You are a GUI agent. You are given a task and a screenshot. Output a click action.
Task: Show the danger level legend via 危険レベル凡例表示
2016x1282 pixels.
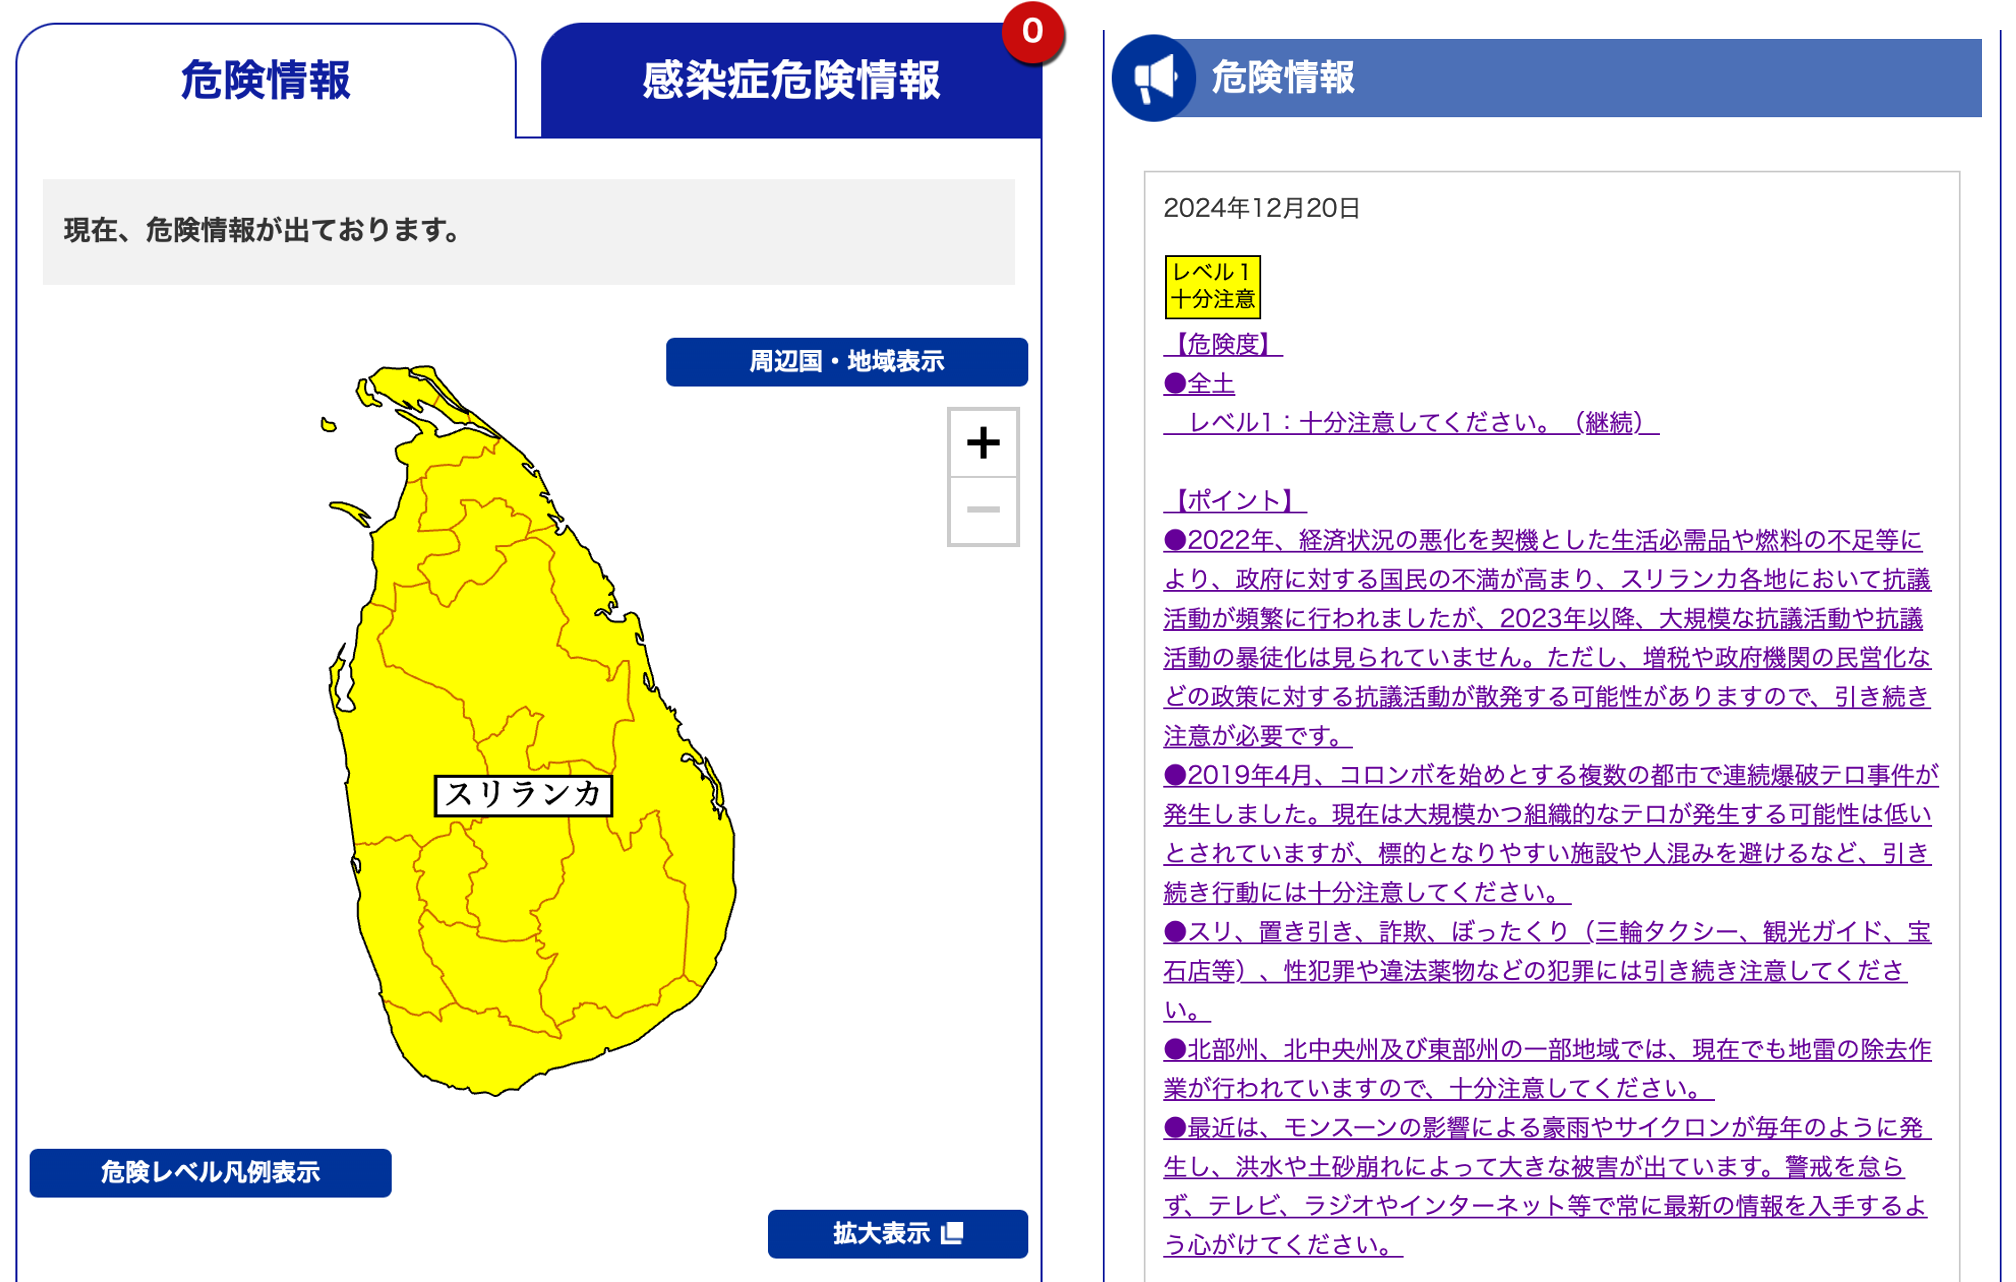point(210,1172)
